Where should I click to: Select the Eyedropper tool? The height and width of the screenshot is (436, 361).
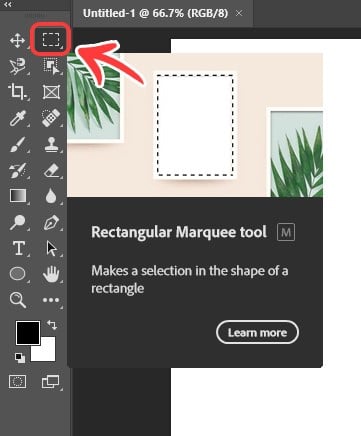pyautogui.click(x=17, y=118)
